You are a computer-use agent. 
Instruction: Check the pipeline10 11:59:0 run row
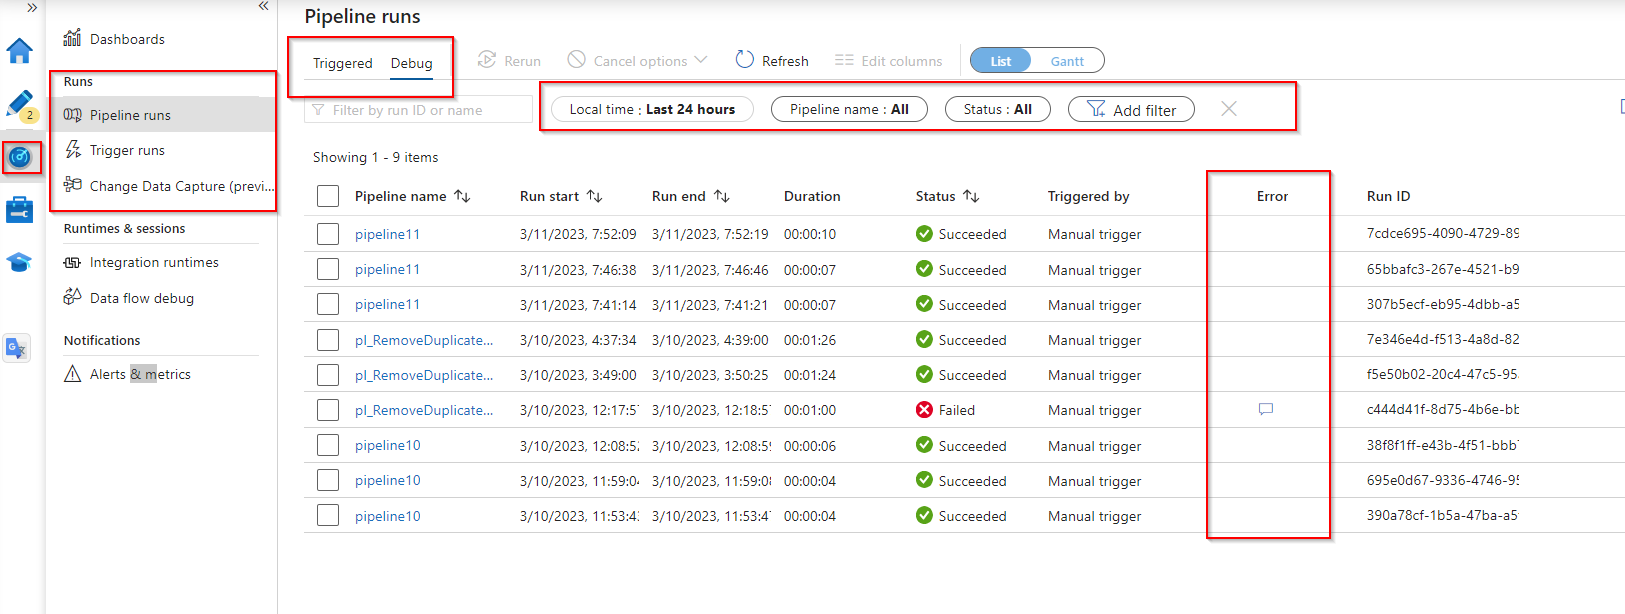328,480
